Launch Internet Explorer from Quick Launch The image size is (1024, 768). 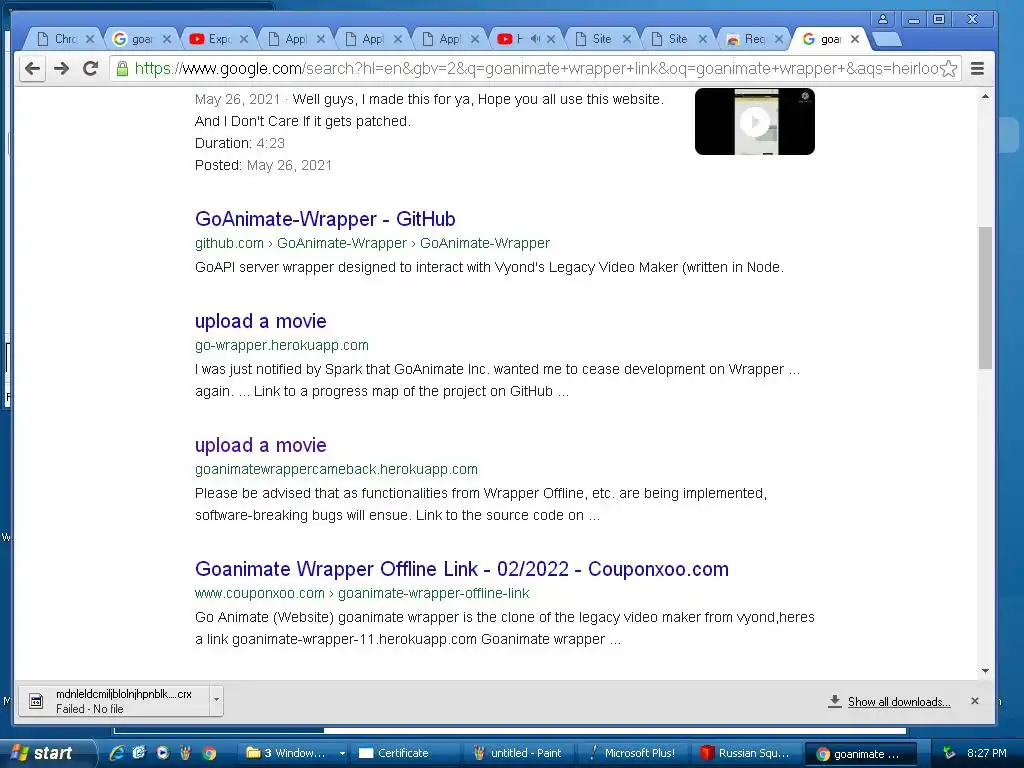point(117,753)
